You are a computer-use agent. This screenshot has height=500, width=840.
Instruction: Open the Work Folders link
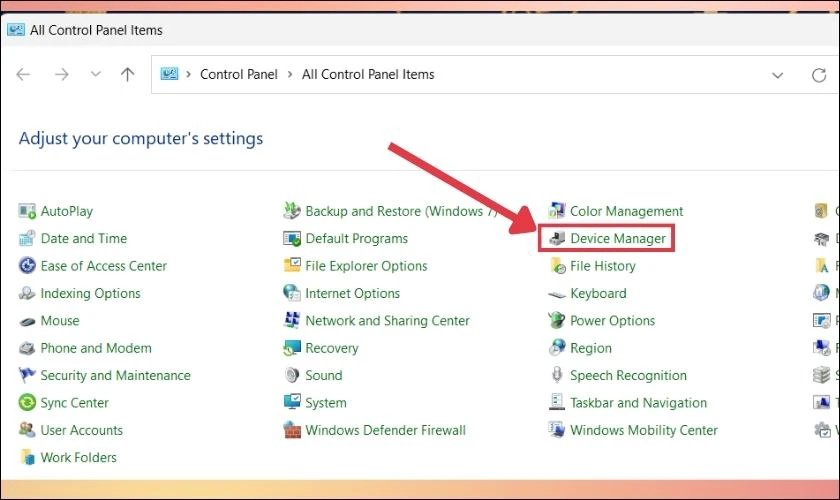pyautogui.click(x=78, y=457)
